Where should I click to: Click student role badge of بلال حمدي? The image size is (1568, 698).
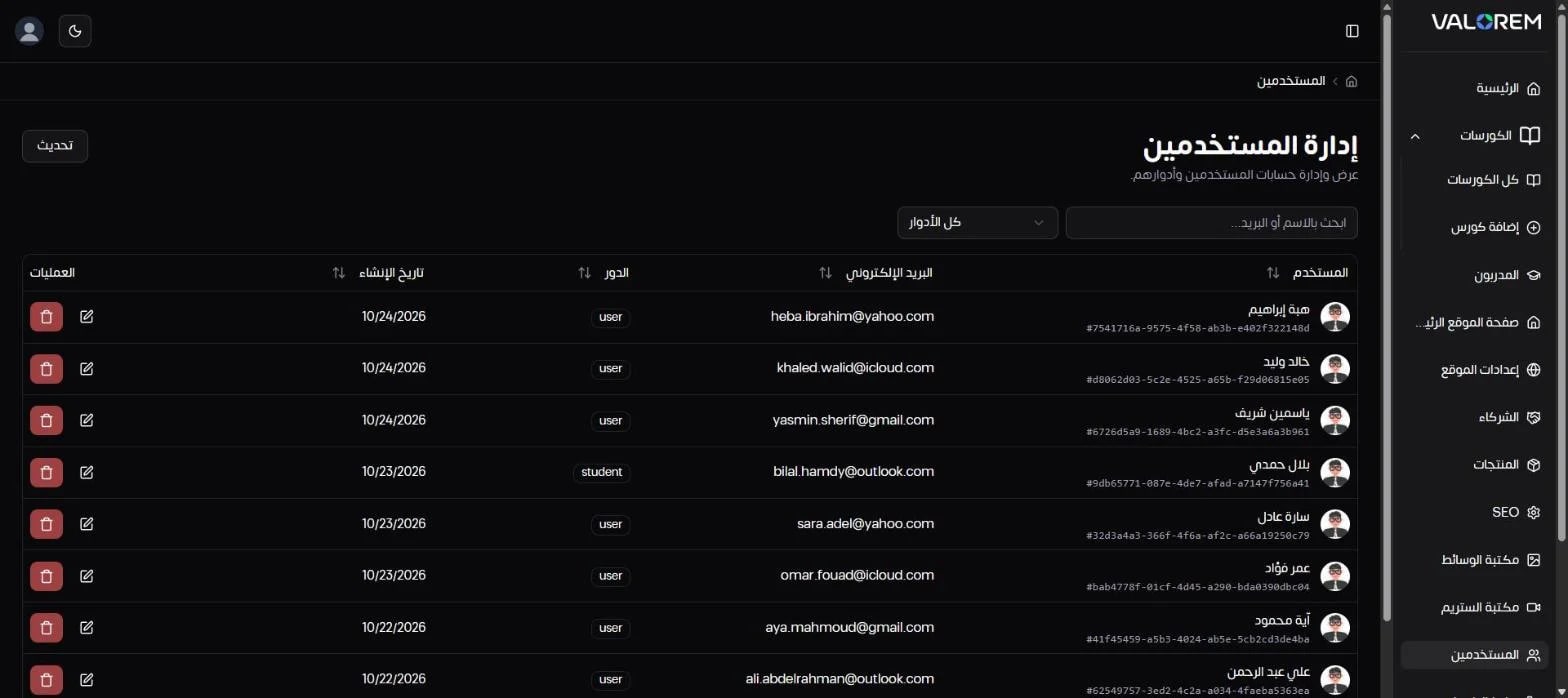click(x=602, y=472)
